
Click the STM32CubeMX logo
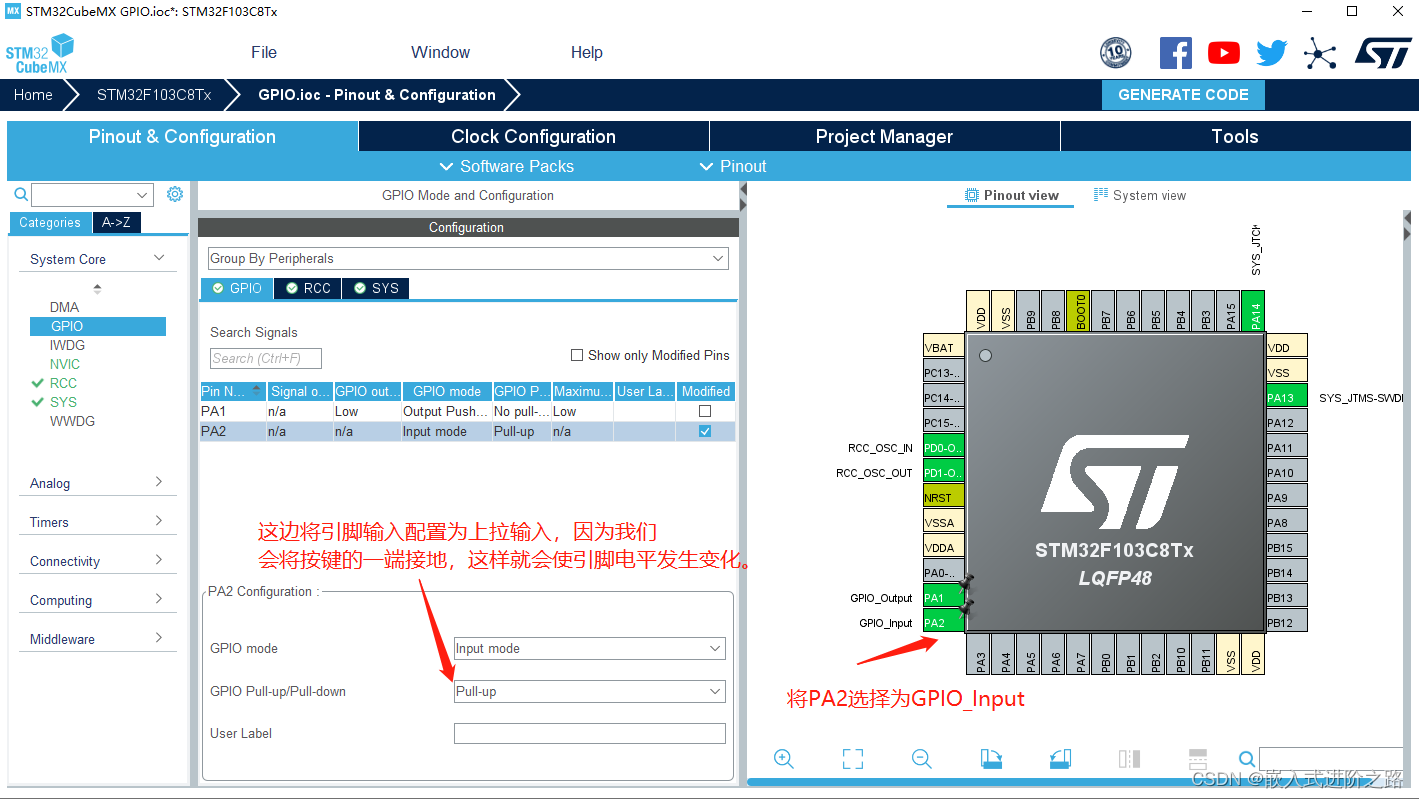tap(40, 53)
